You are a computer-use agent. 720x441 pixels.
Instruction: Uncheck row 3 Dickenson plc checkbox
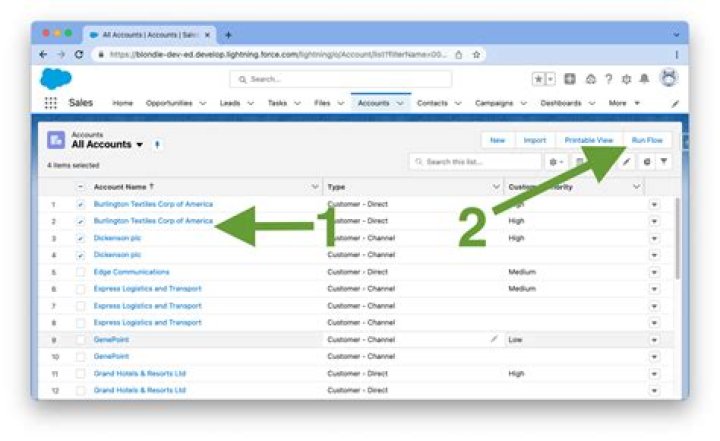(80, 238)
